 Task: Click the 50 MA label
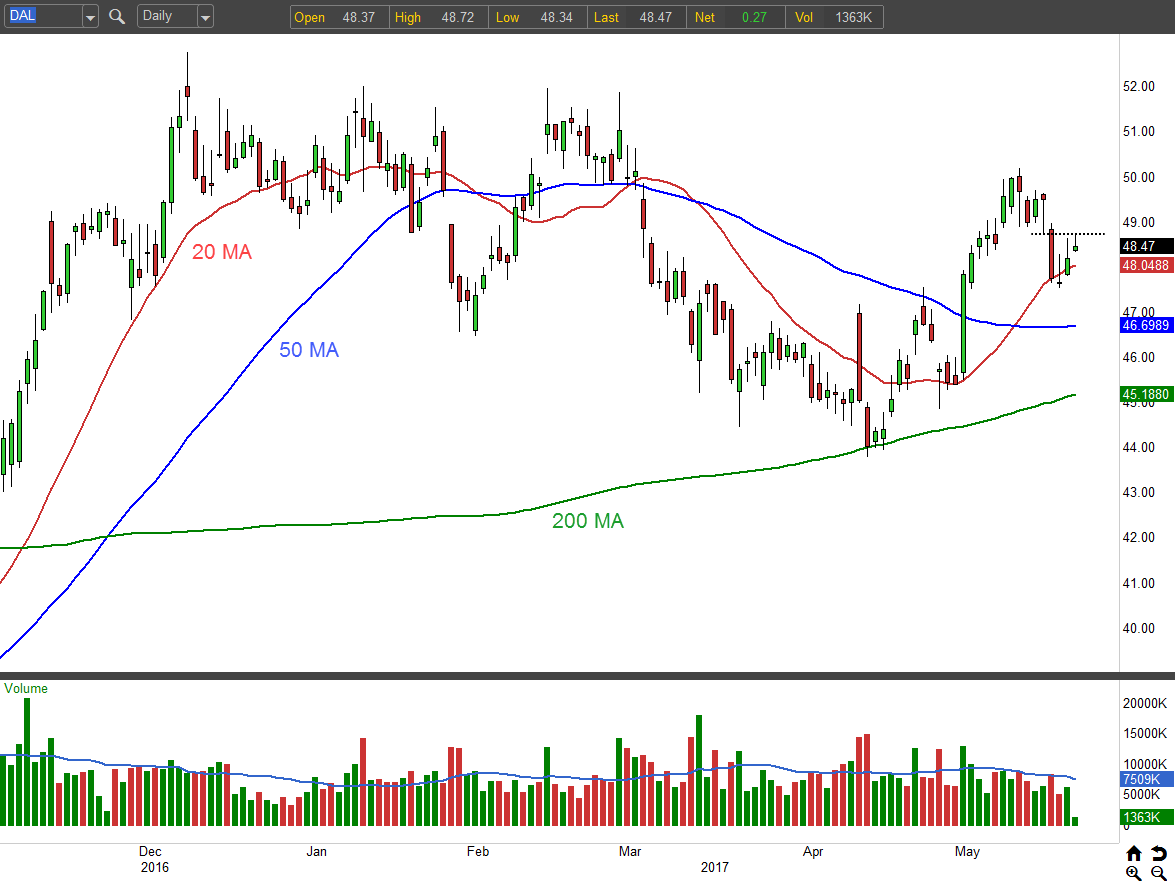click(309, 350)
